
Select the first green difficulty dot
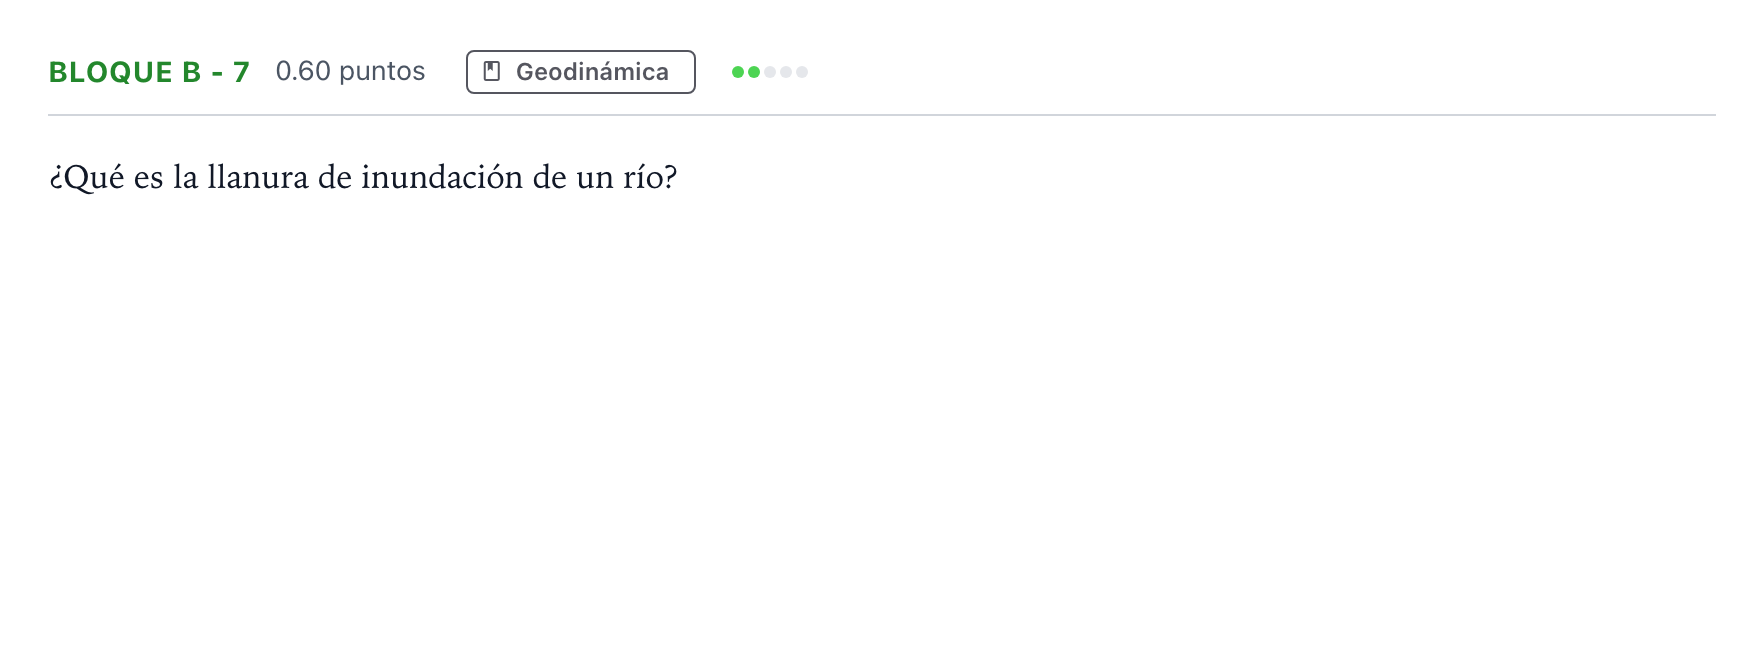(738, 72)
